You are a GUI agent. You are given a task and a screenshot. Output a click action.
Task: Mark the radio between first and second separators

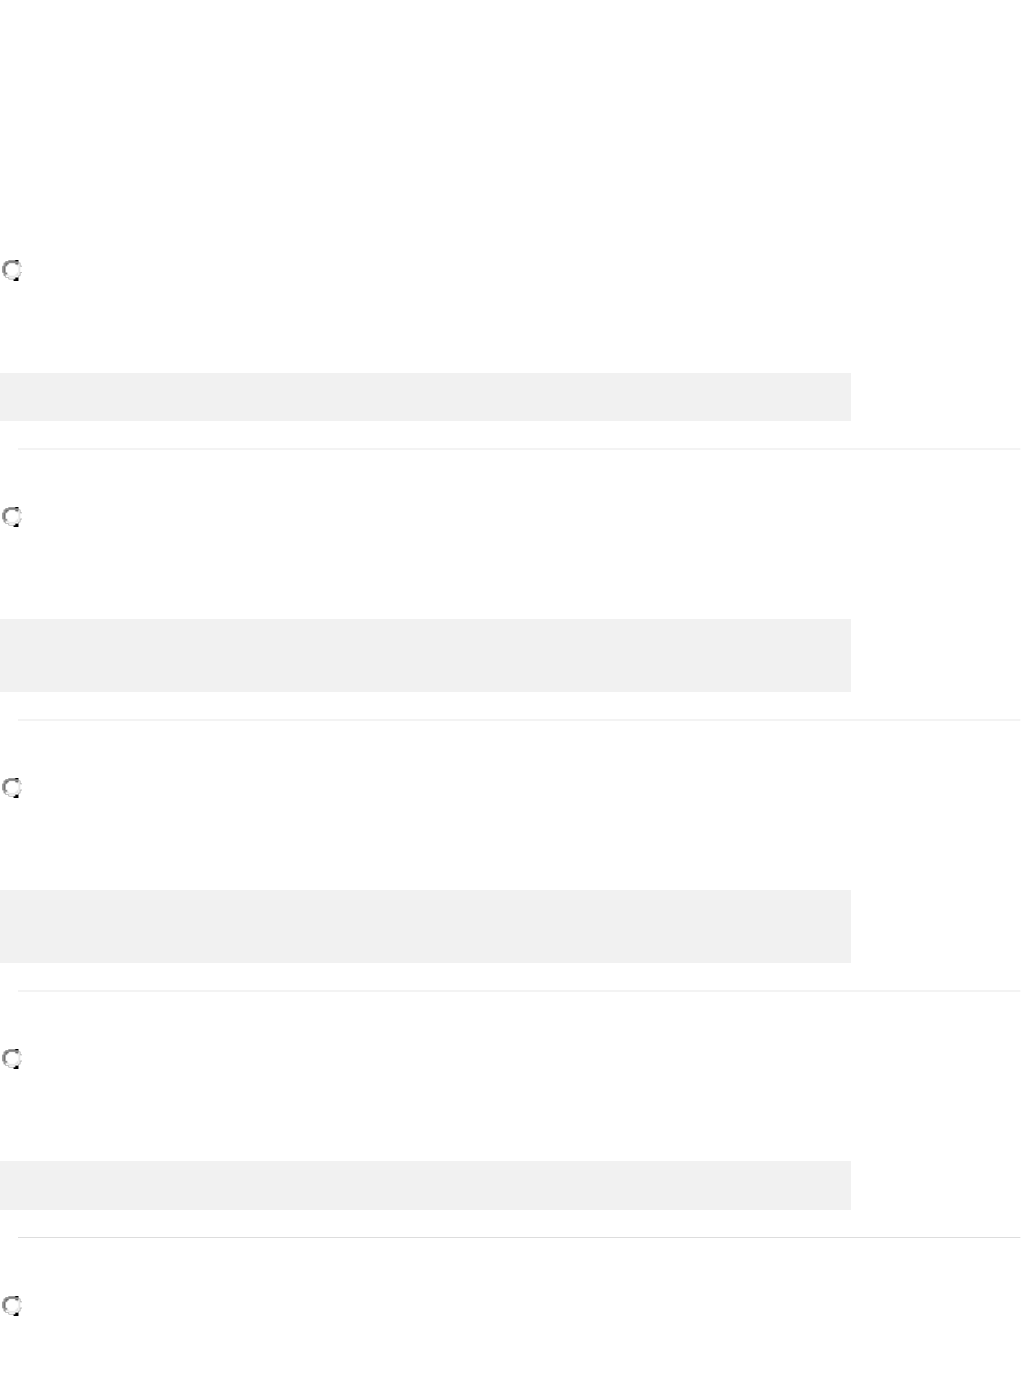click(x=12, y=517)
